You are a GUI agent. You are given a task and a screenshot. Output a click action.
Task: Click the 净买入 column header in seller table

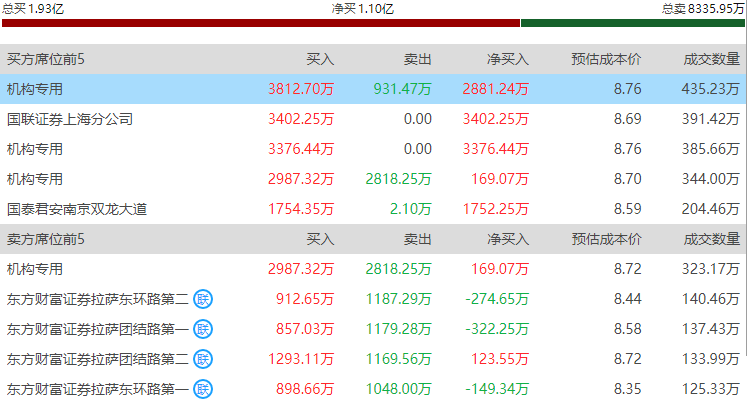coord(508,239)
